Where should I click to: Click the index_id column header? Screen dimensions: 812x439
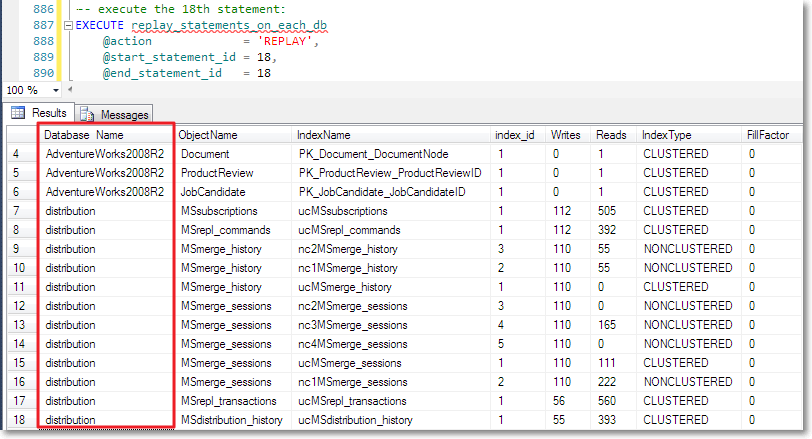click(x=515, y=135)
